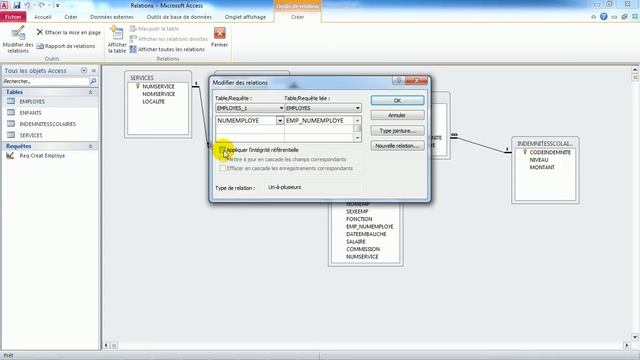The width and height of the screenshot is (640, 360).
Task: Click key icon beside CODEINDEMNITE field
Action: click(x=525, y=152)
